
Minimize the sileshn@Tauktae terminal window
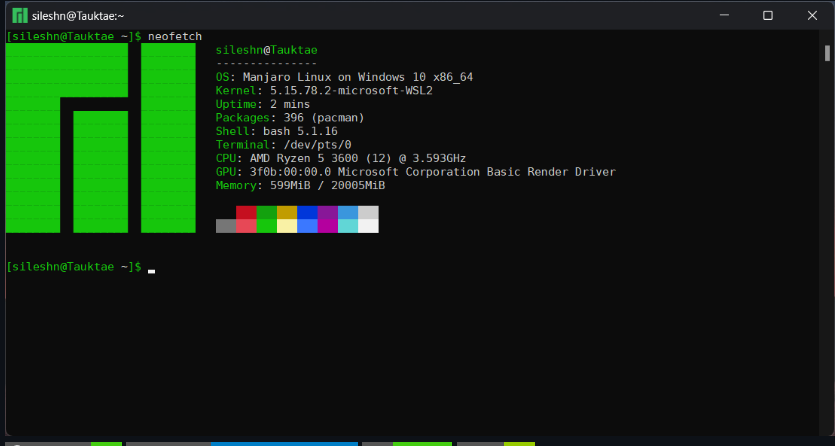coord(724,15)
